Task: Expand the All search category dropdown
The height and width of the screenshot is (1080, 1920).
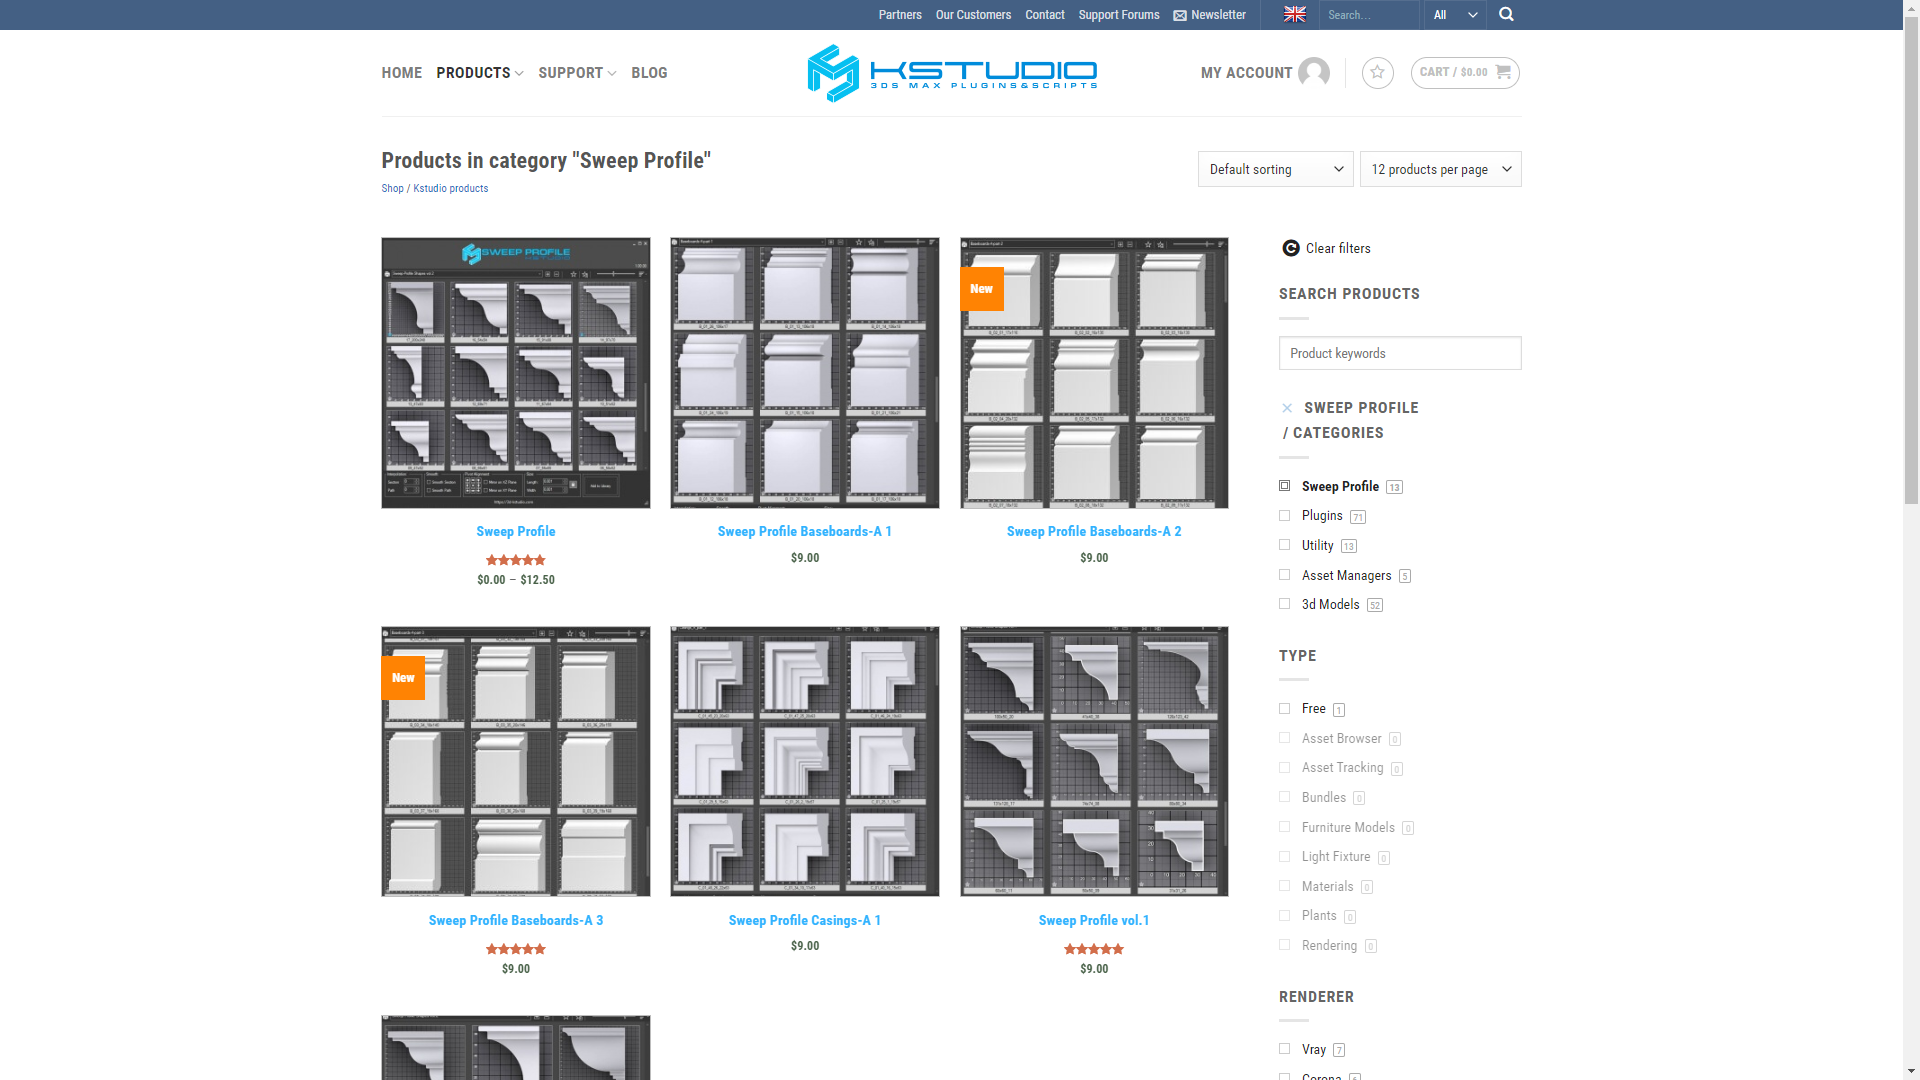Action: point(1456,15)
